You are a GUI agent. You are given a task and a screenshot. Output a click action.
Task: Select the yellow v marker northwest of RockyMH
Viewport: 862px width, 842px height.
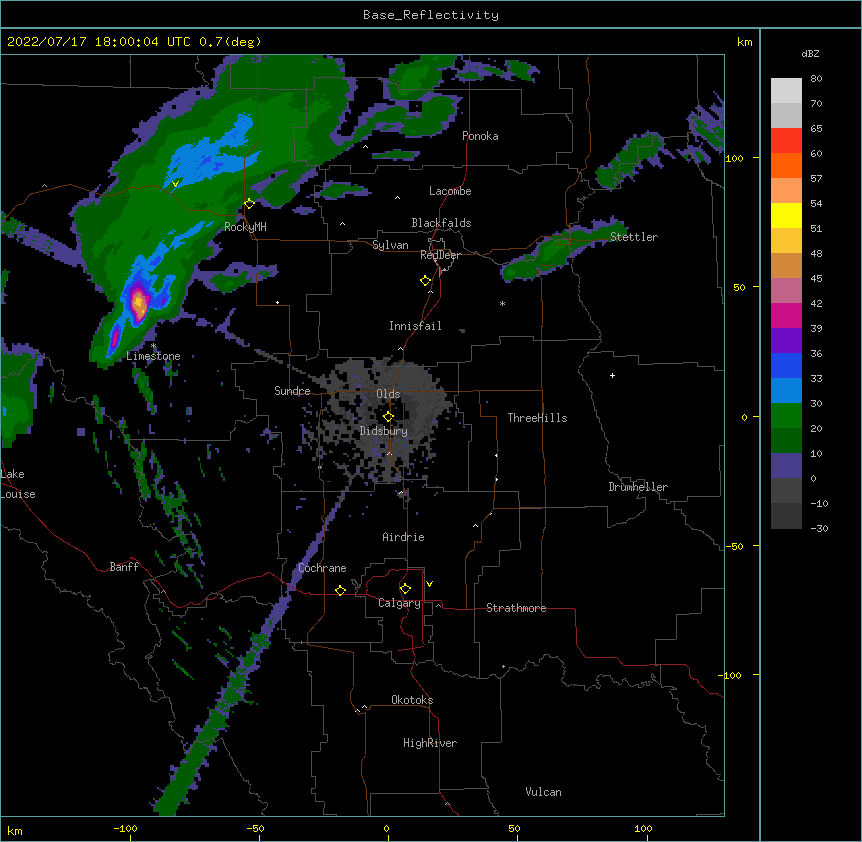[175, 184]
